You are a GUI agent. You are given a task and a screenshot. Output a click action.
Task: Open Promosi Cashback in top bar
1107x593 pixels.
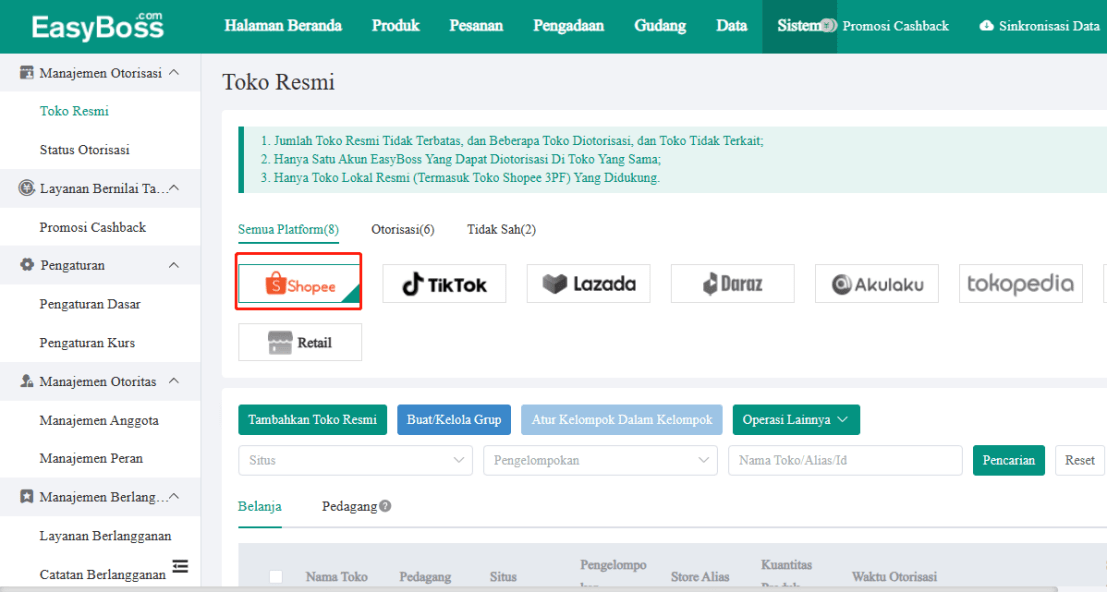[x=895, y=26]
